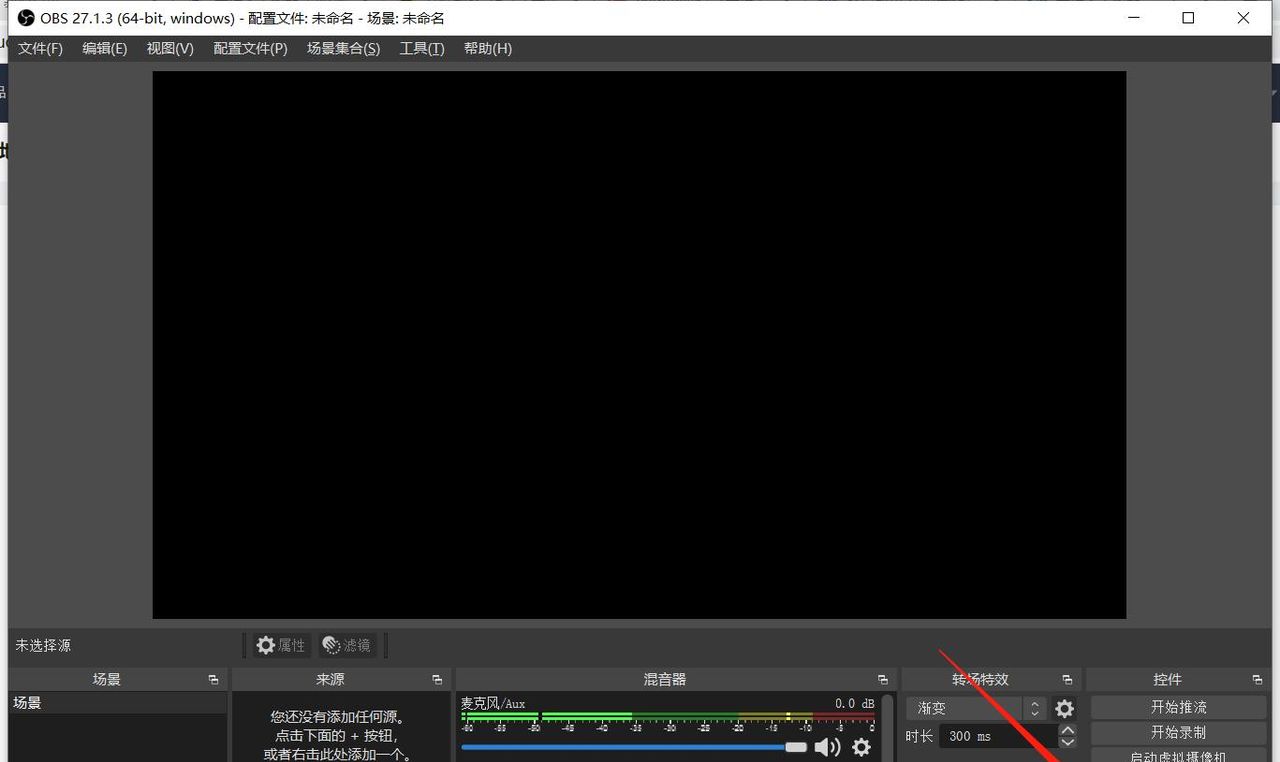The image size is (1280, 762).
Task: Open the 文件(F) menu
Action: 40,48
